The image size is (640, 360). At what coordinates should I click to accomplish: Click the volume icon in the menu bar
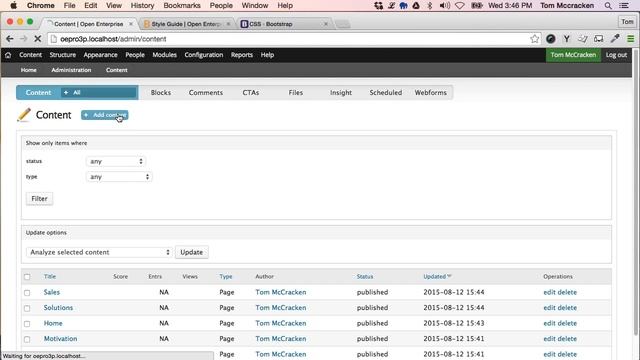[x=444, y=5]
